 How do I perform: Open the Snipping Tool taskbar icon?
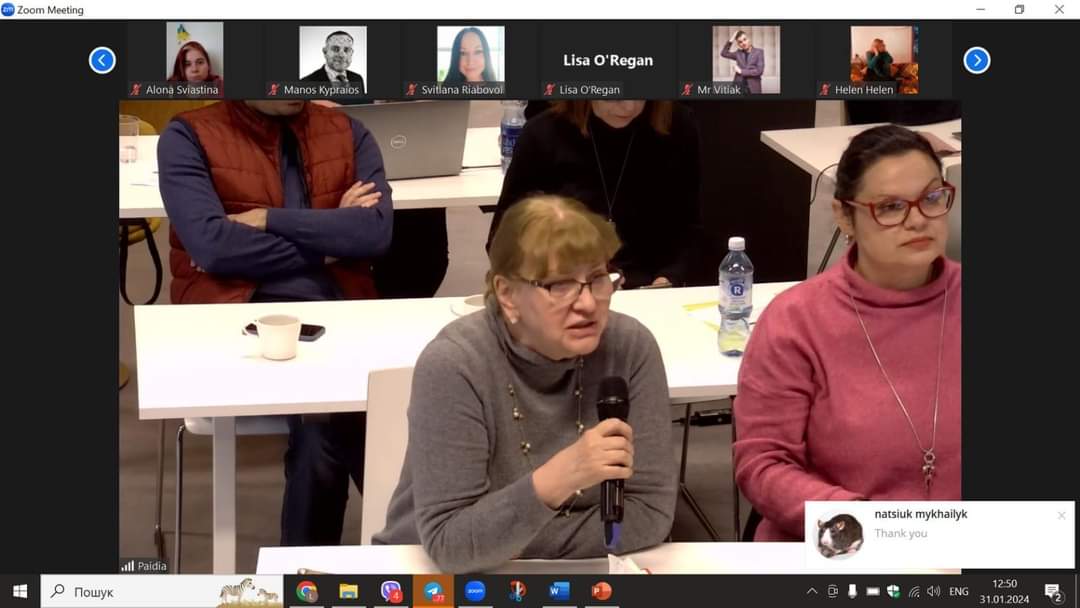pos(517,591)
